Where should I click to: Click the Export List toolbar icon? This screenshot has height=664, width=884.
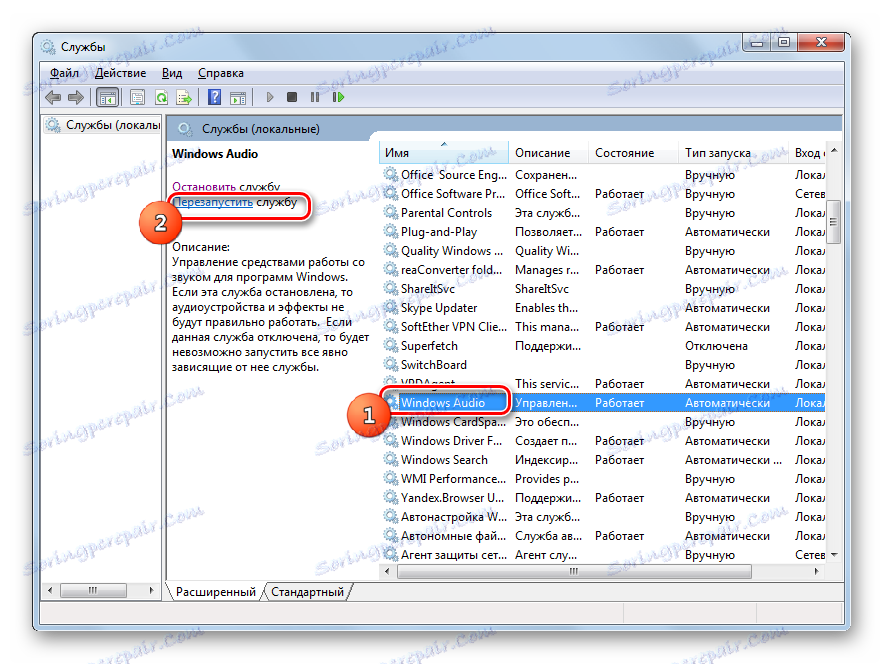coord(184,98)
